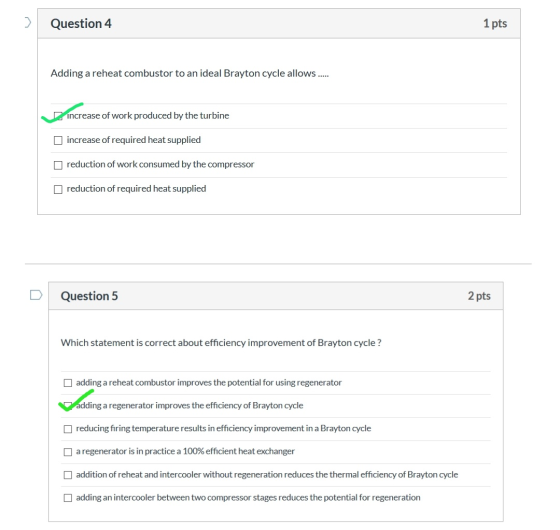Image resolution: width=560 pixels, height=530 pixels.
Task: Tick 'addition of reheat and intercooler' option
Action: click(68, 475)
